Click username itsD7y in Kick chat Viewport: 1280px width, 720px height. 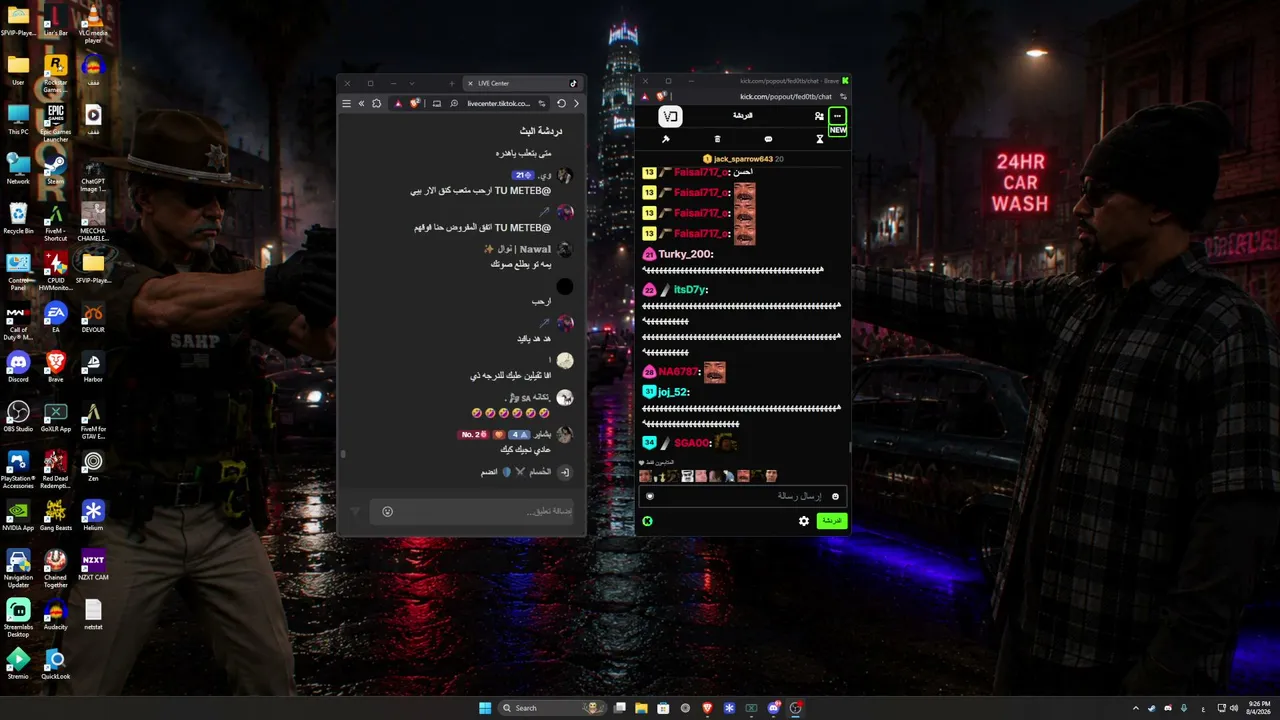pyautogui.click(x=690, y=290)
